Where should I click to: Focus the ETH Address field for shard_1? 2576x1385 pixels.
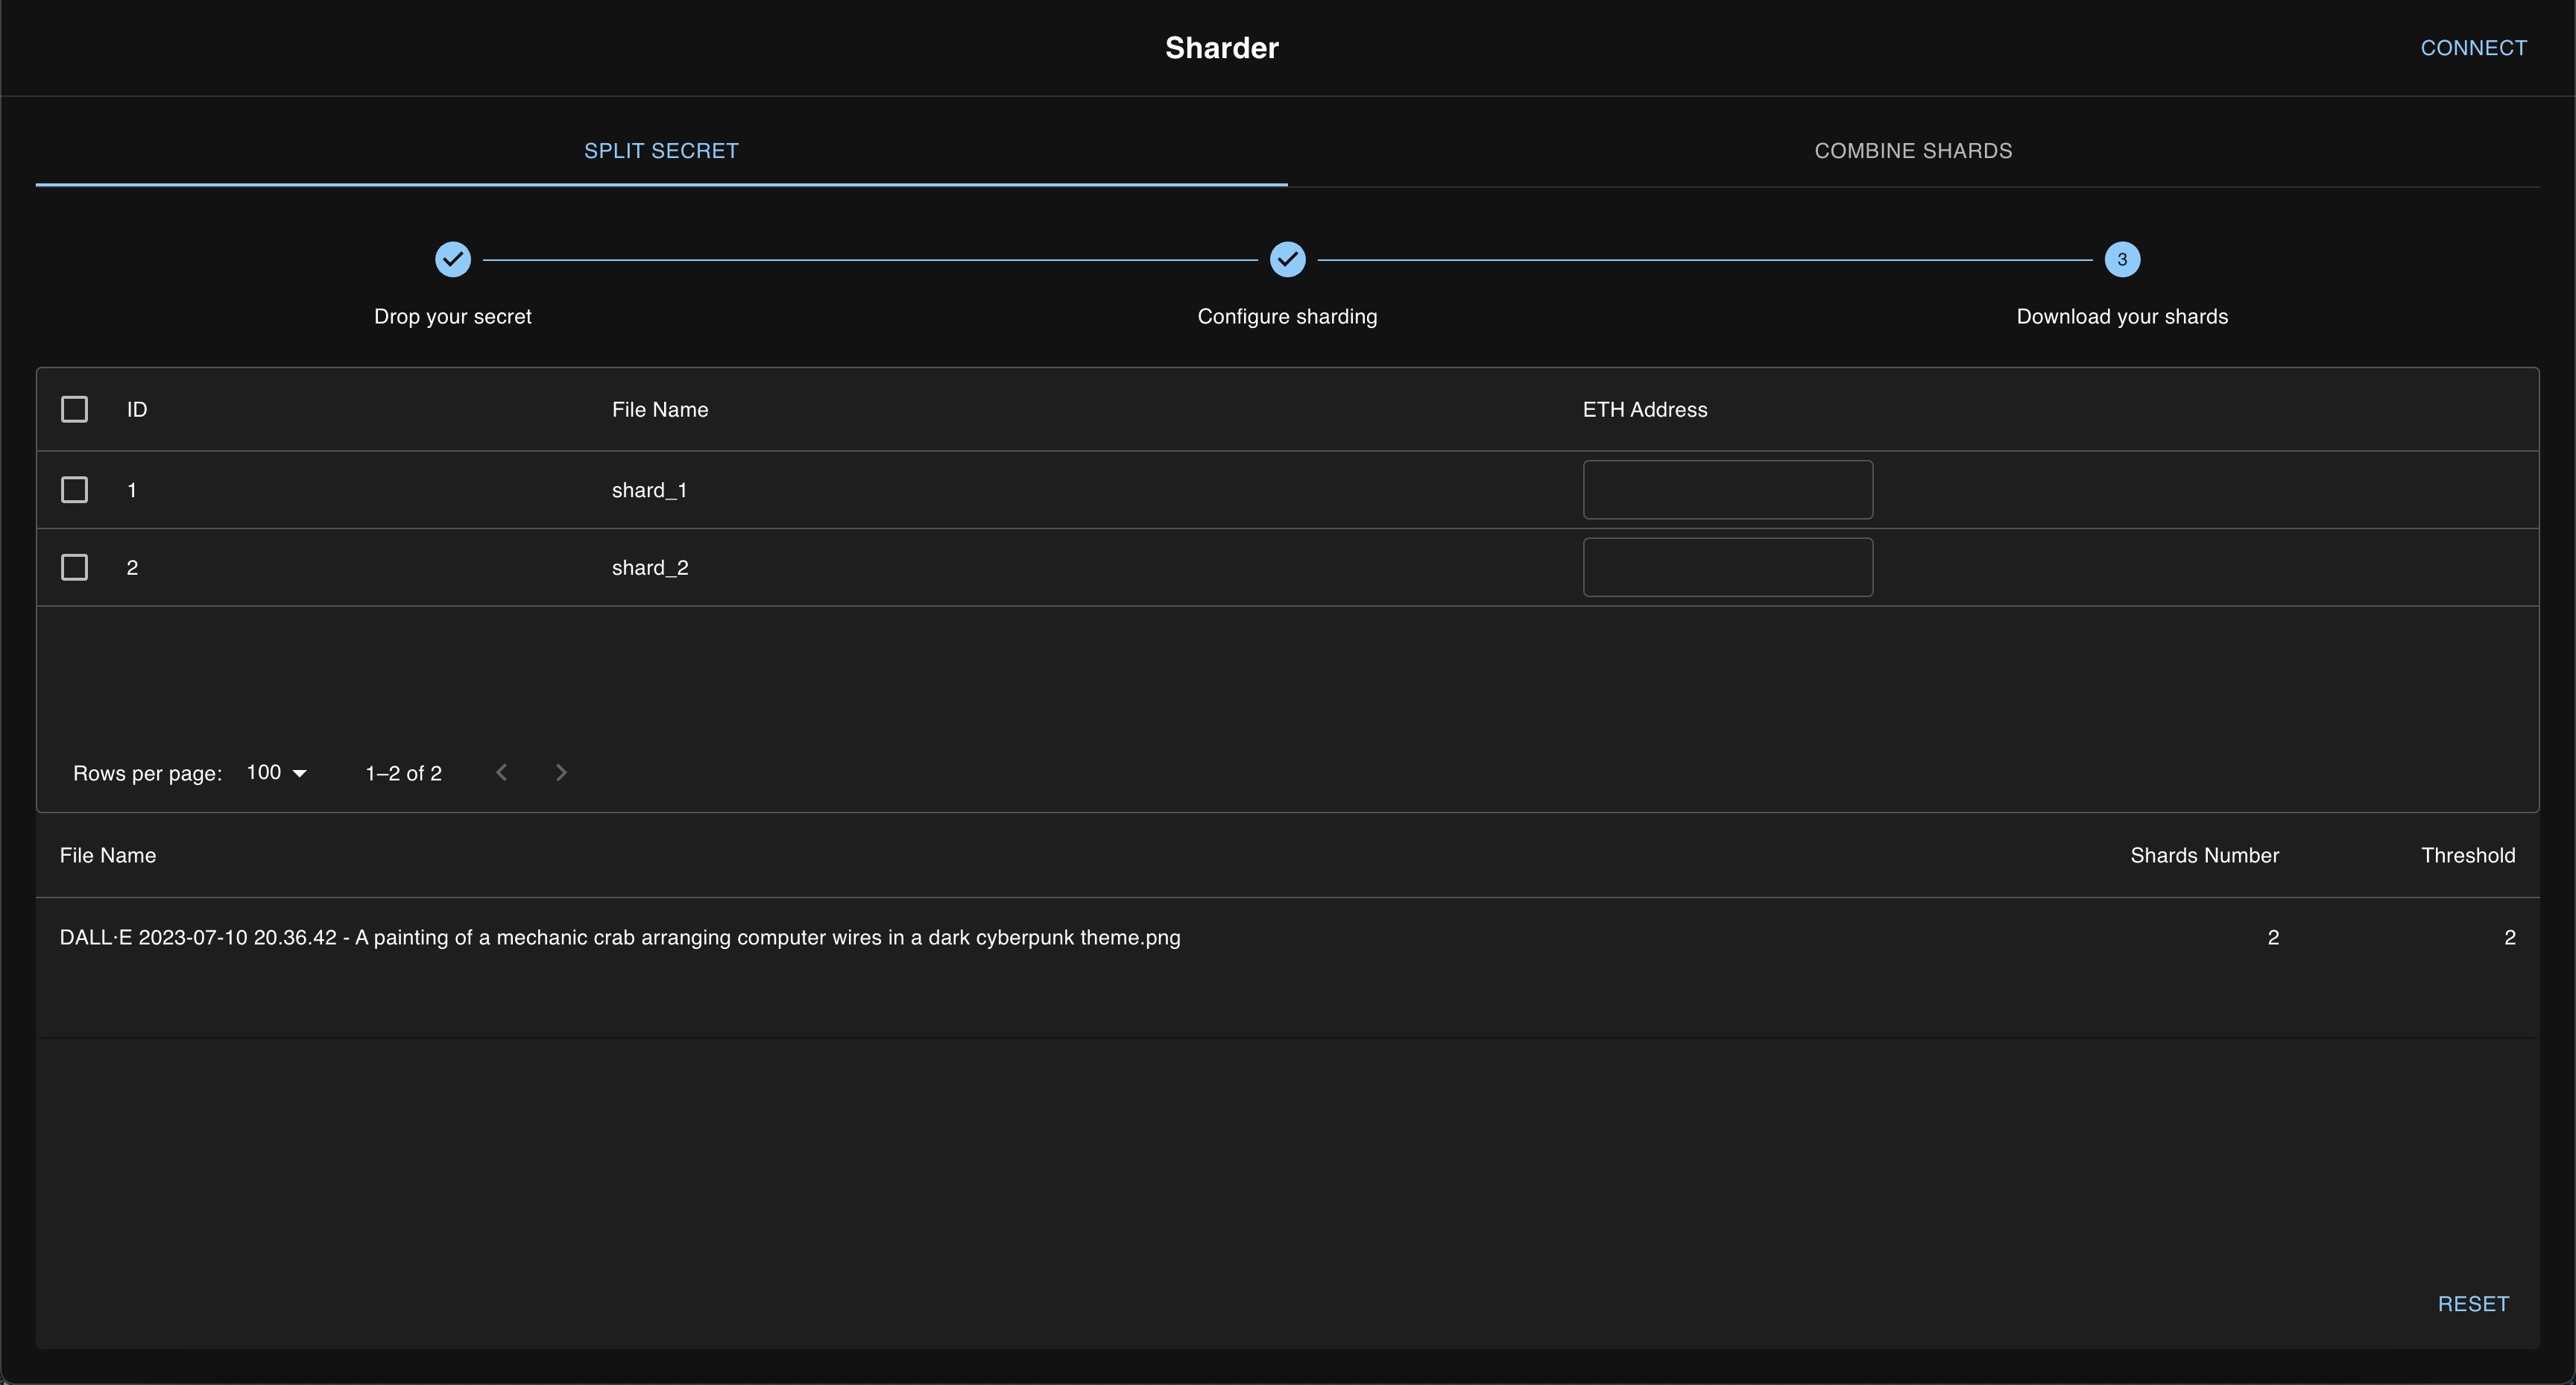1728,490
